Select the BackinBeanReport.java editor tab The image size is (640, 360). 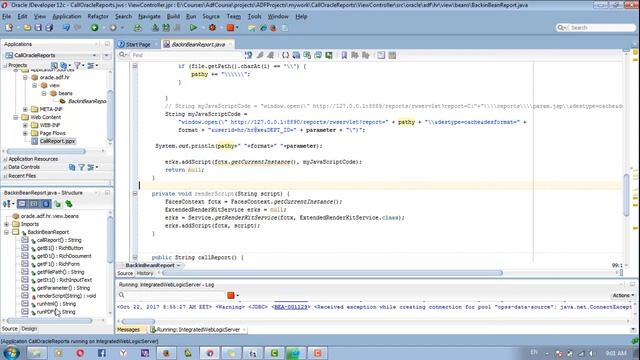198,44
